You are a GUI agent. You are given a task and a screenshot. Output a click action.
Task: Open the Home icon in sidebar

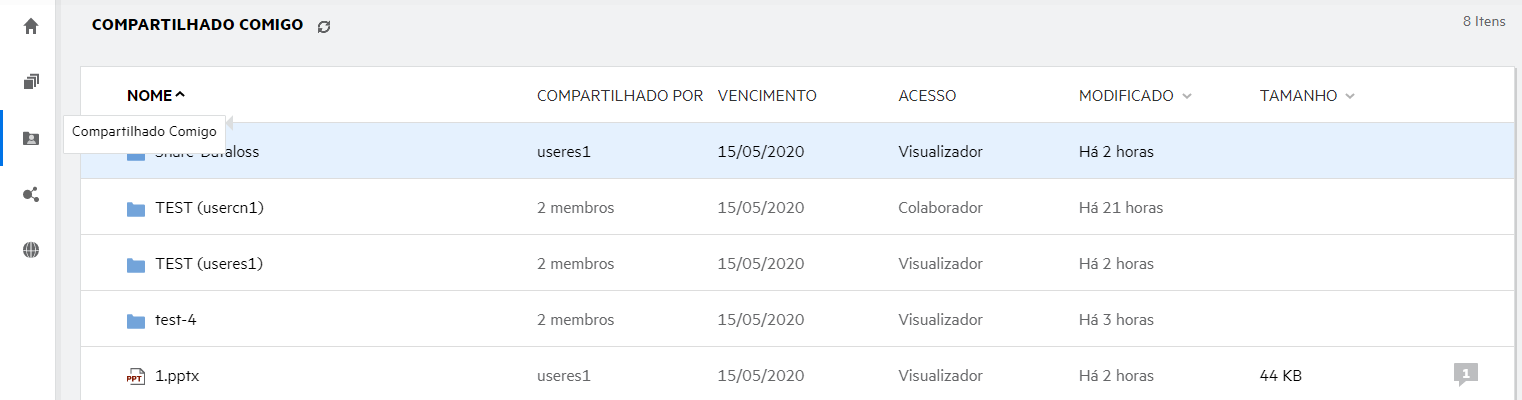(x=30, y=27)
